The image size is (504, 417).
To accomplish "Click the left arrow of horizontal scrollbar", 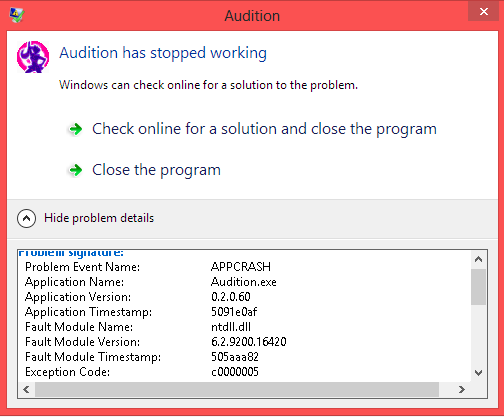I will (x=26, y=389).
